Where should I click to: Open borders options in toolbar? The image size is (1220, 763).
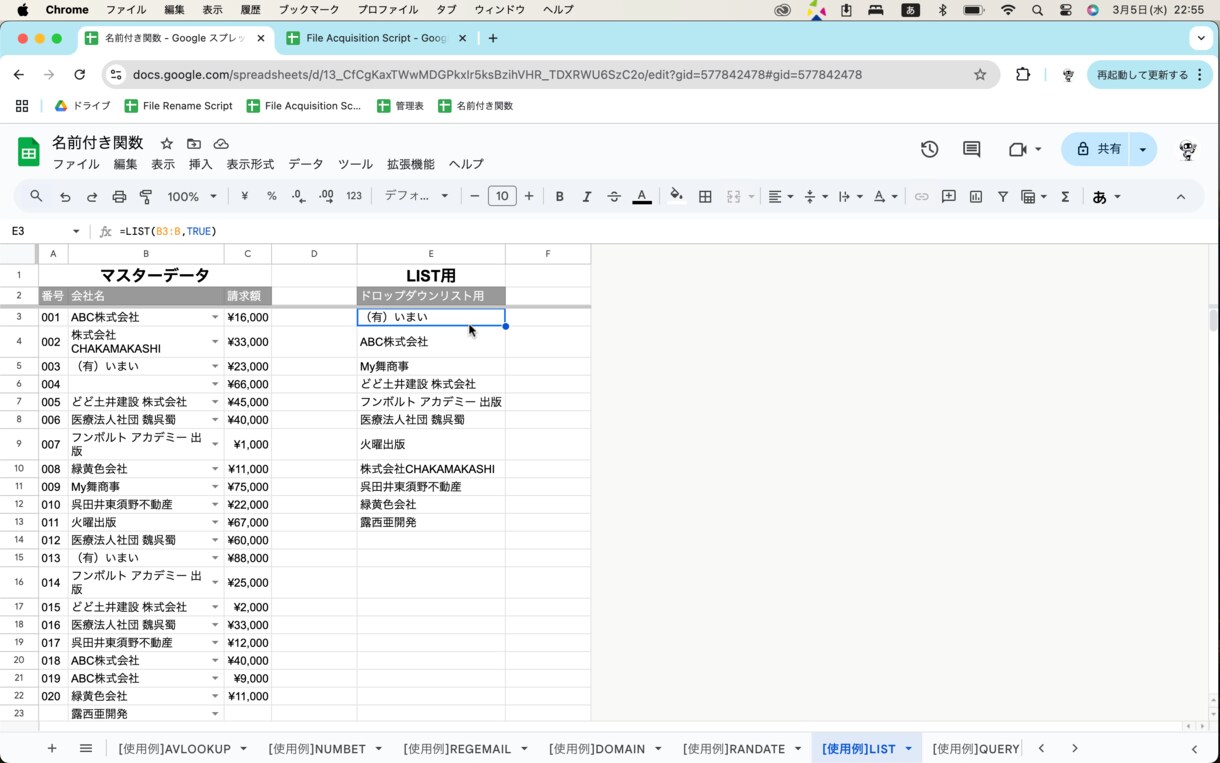click(x=705, y=197)
